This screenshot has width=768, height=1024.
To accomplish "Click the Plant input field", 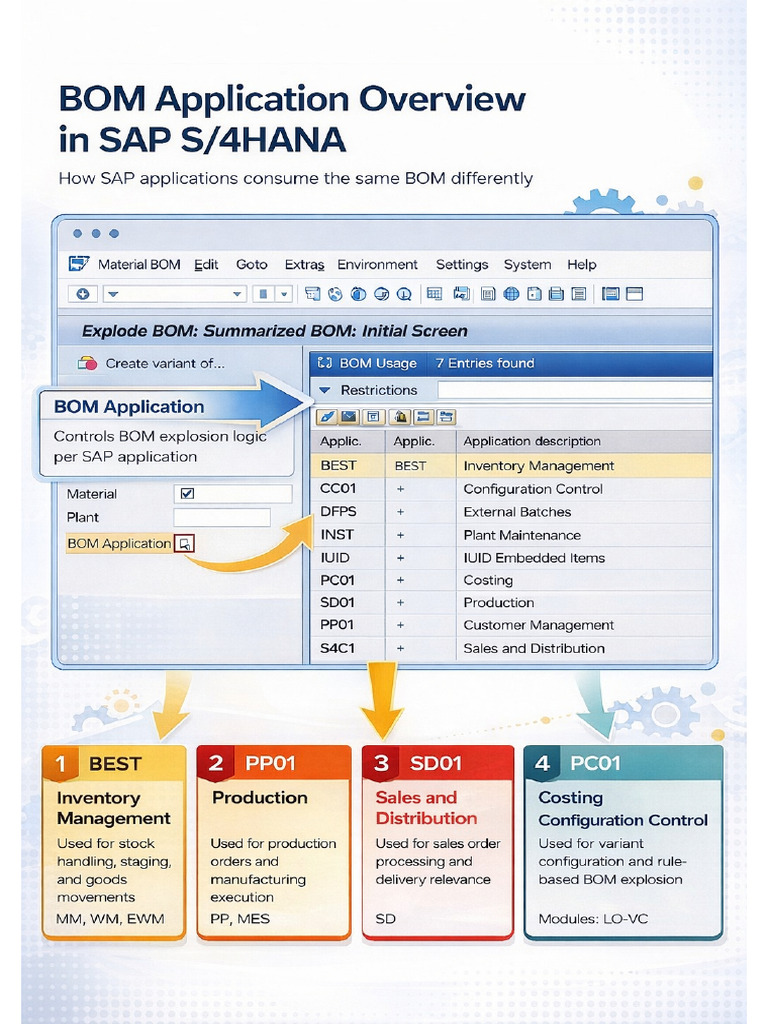I will pos(222,517).
